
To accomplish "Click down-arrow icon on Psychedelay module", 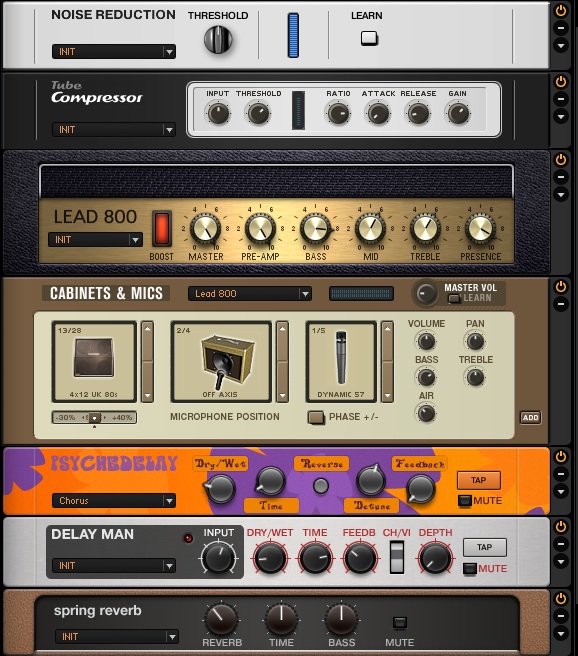I will tap(561, 491).
